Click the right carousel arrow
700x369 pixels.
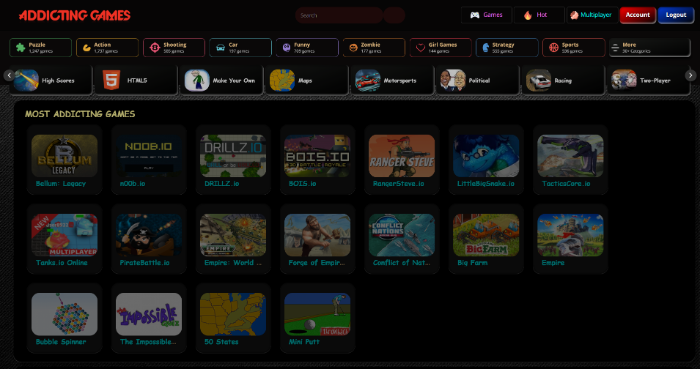pyautogui.click(x=690, y=75)
